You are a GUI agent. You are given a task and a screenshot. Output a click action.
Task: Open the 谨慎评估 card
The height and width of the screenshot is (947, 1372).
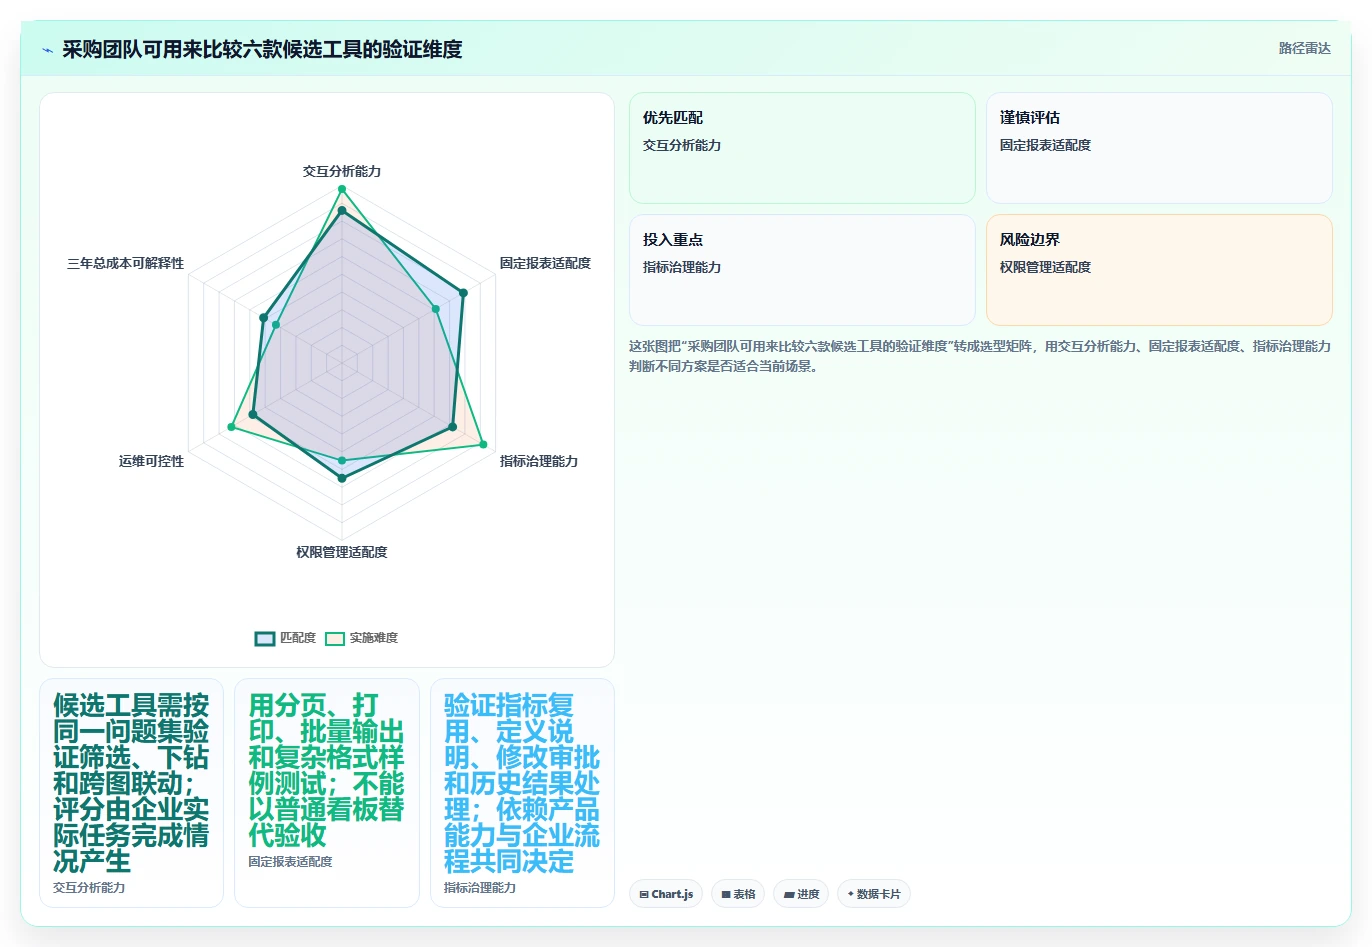(1159, 148)
